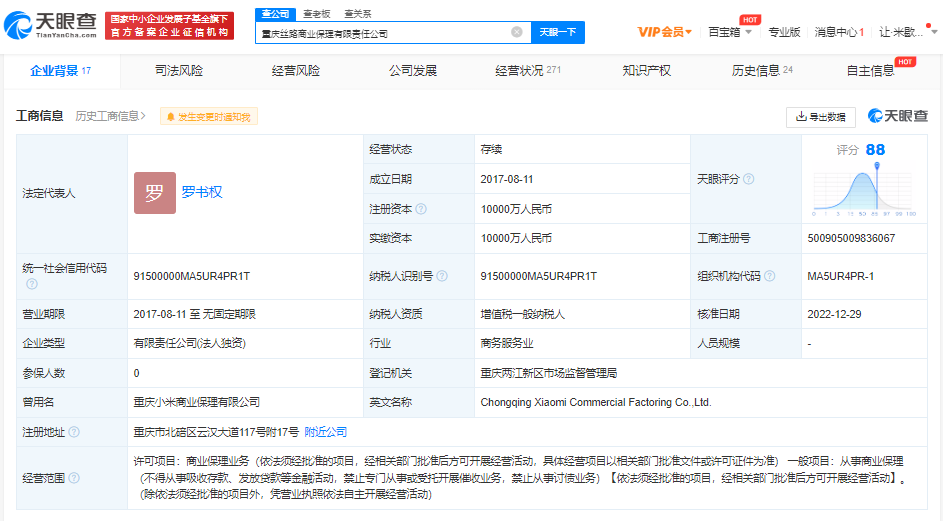Select company type 有限责任公司(法人独资)
The width and height of the screenshot is (943, 521).
coord(189,344)
